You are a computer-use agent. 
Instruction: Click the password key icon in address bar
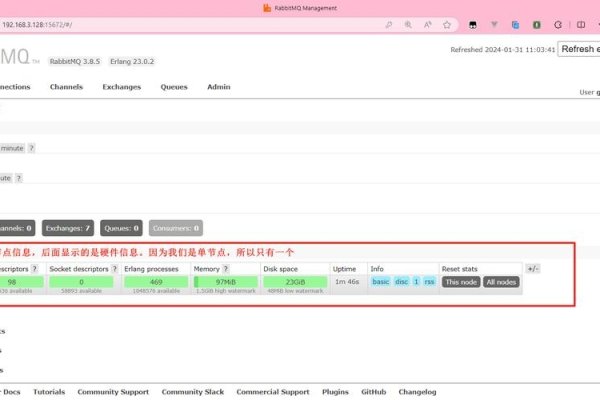click(389, 25)
